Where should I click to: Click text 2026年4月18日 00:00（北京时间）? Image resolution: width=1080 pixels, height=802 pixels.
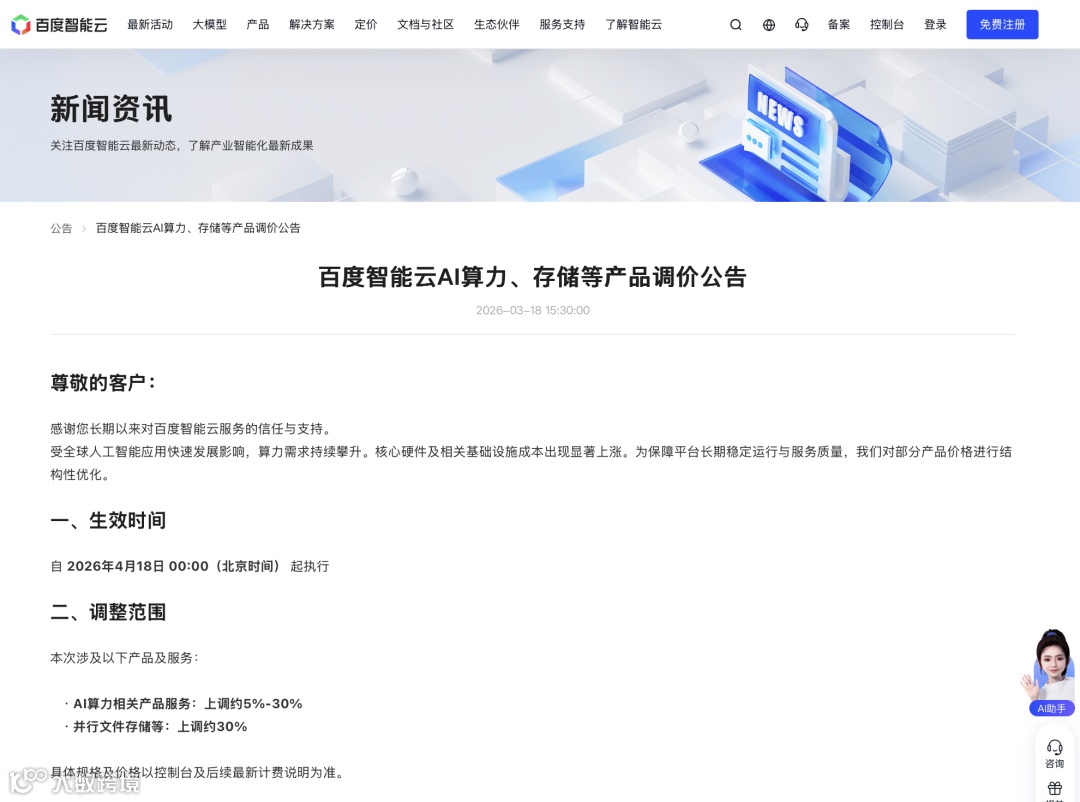(x=174, y=566)
